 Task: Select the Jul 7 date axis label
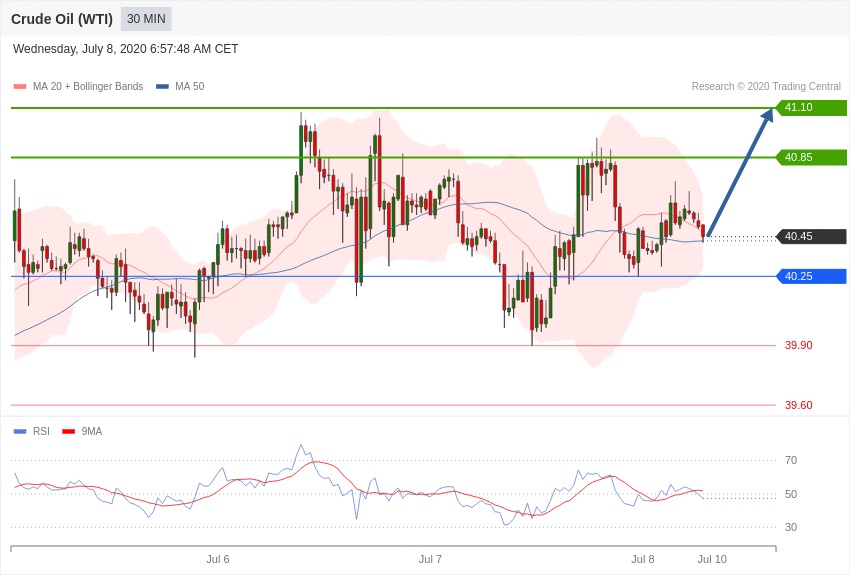coord(430,559)
